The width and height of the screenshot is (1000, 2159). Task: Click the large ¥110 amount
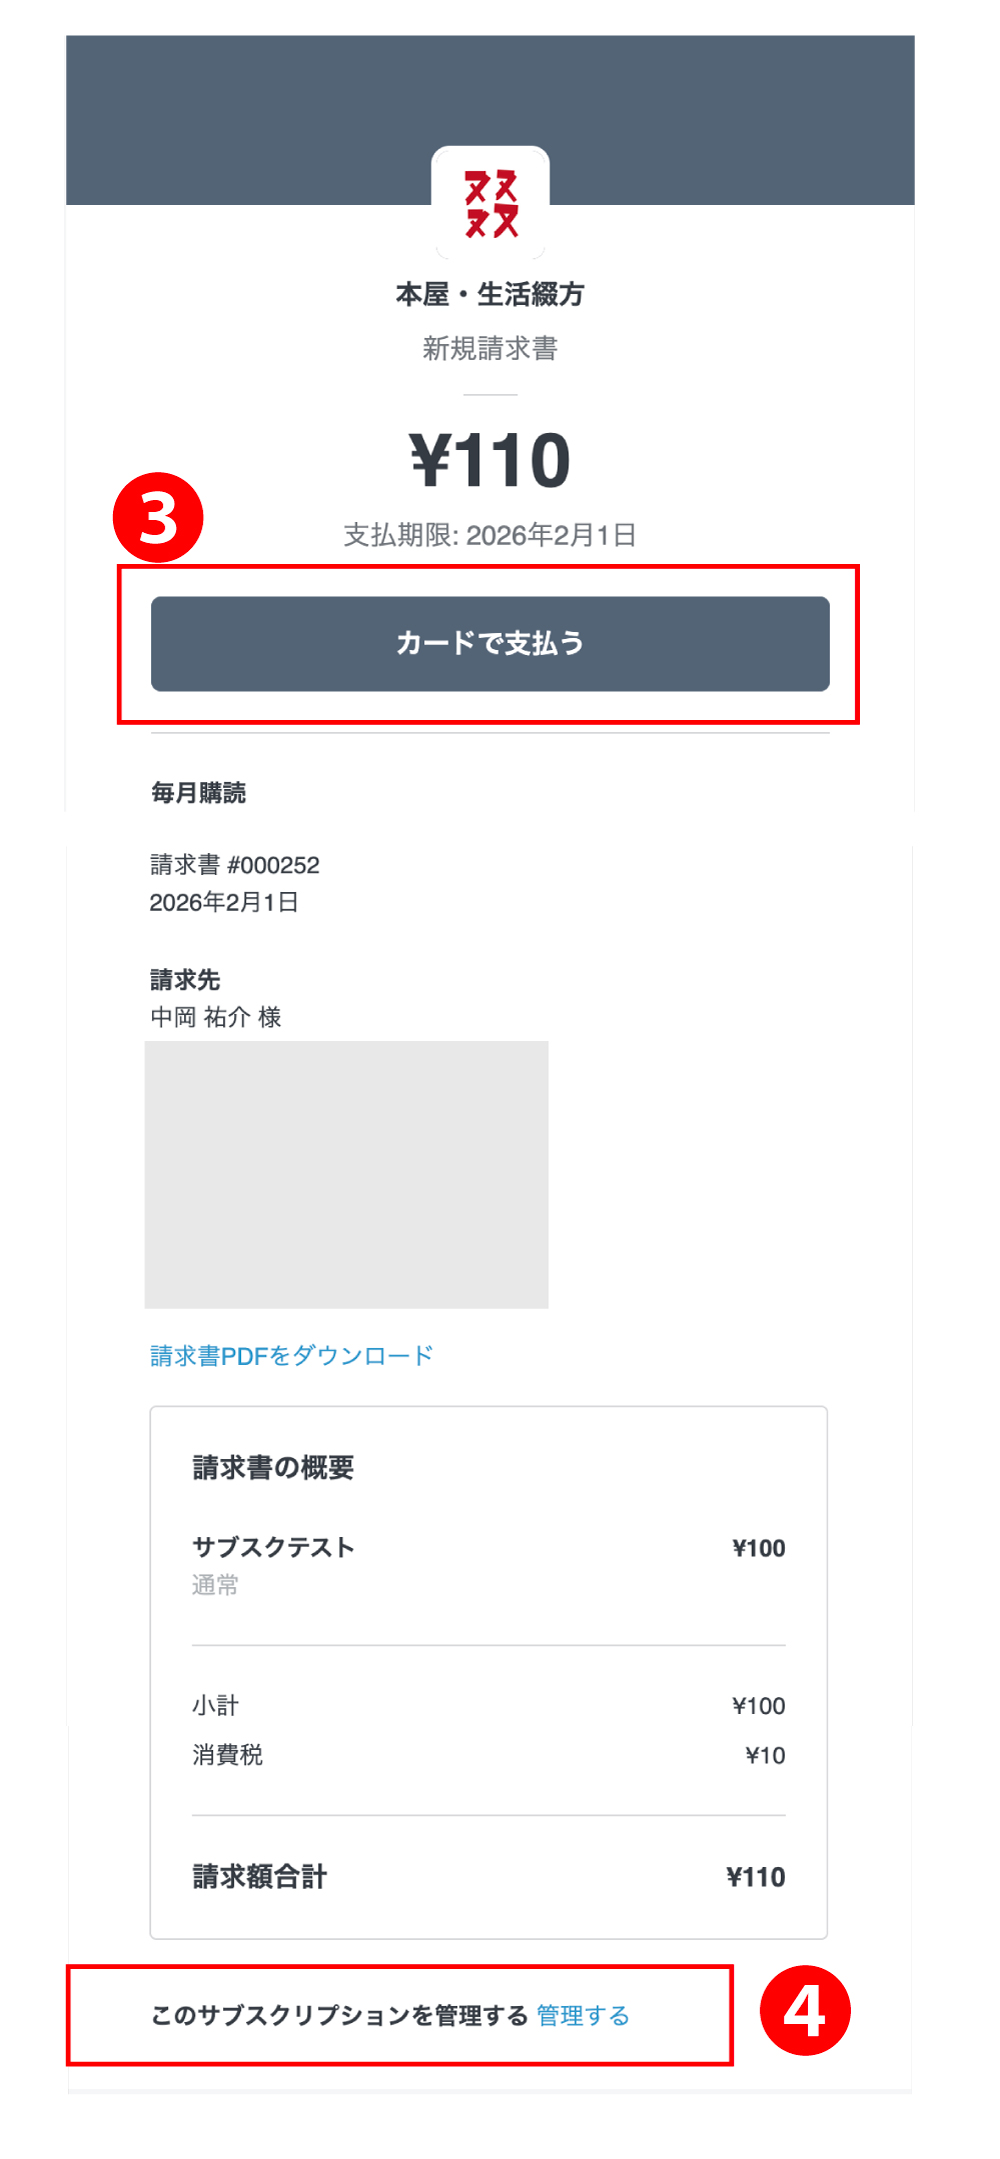coord(490,461)
